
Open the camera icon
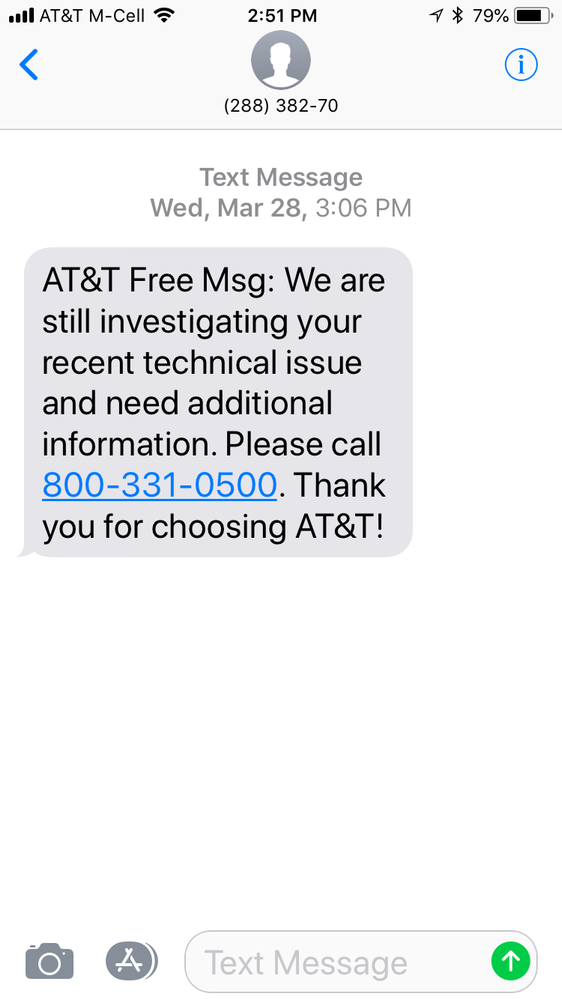point(49,961)
